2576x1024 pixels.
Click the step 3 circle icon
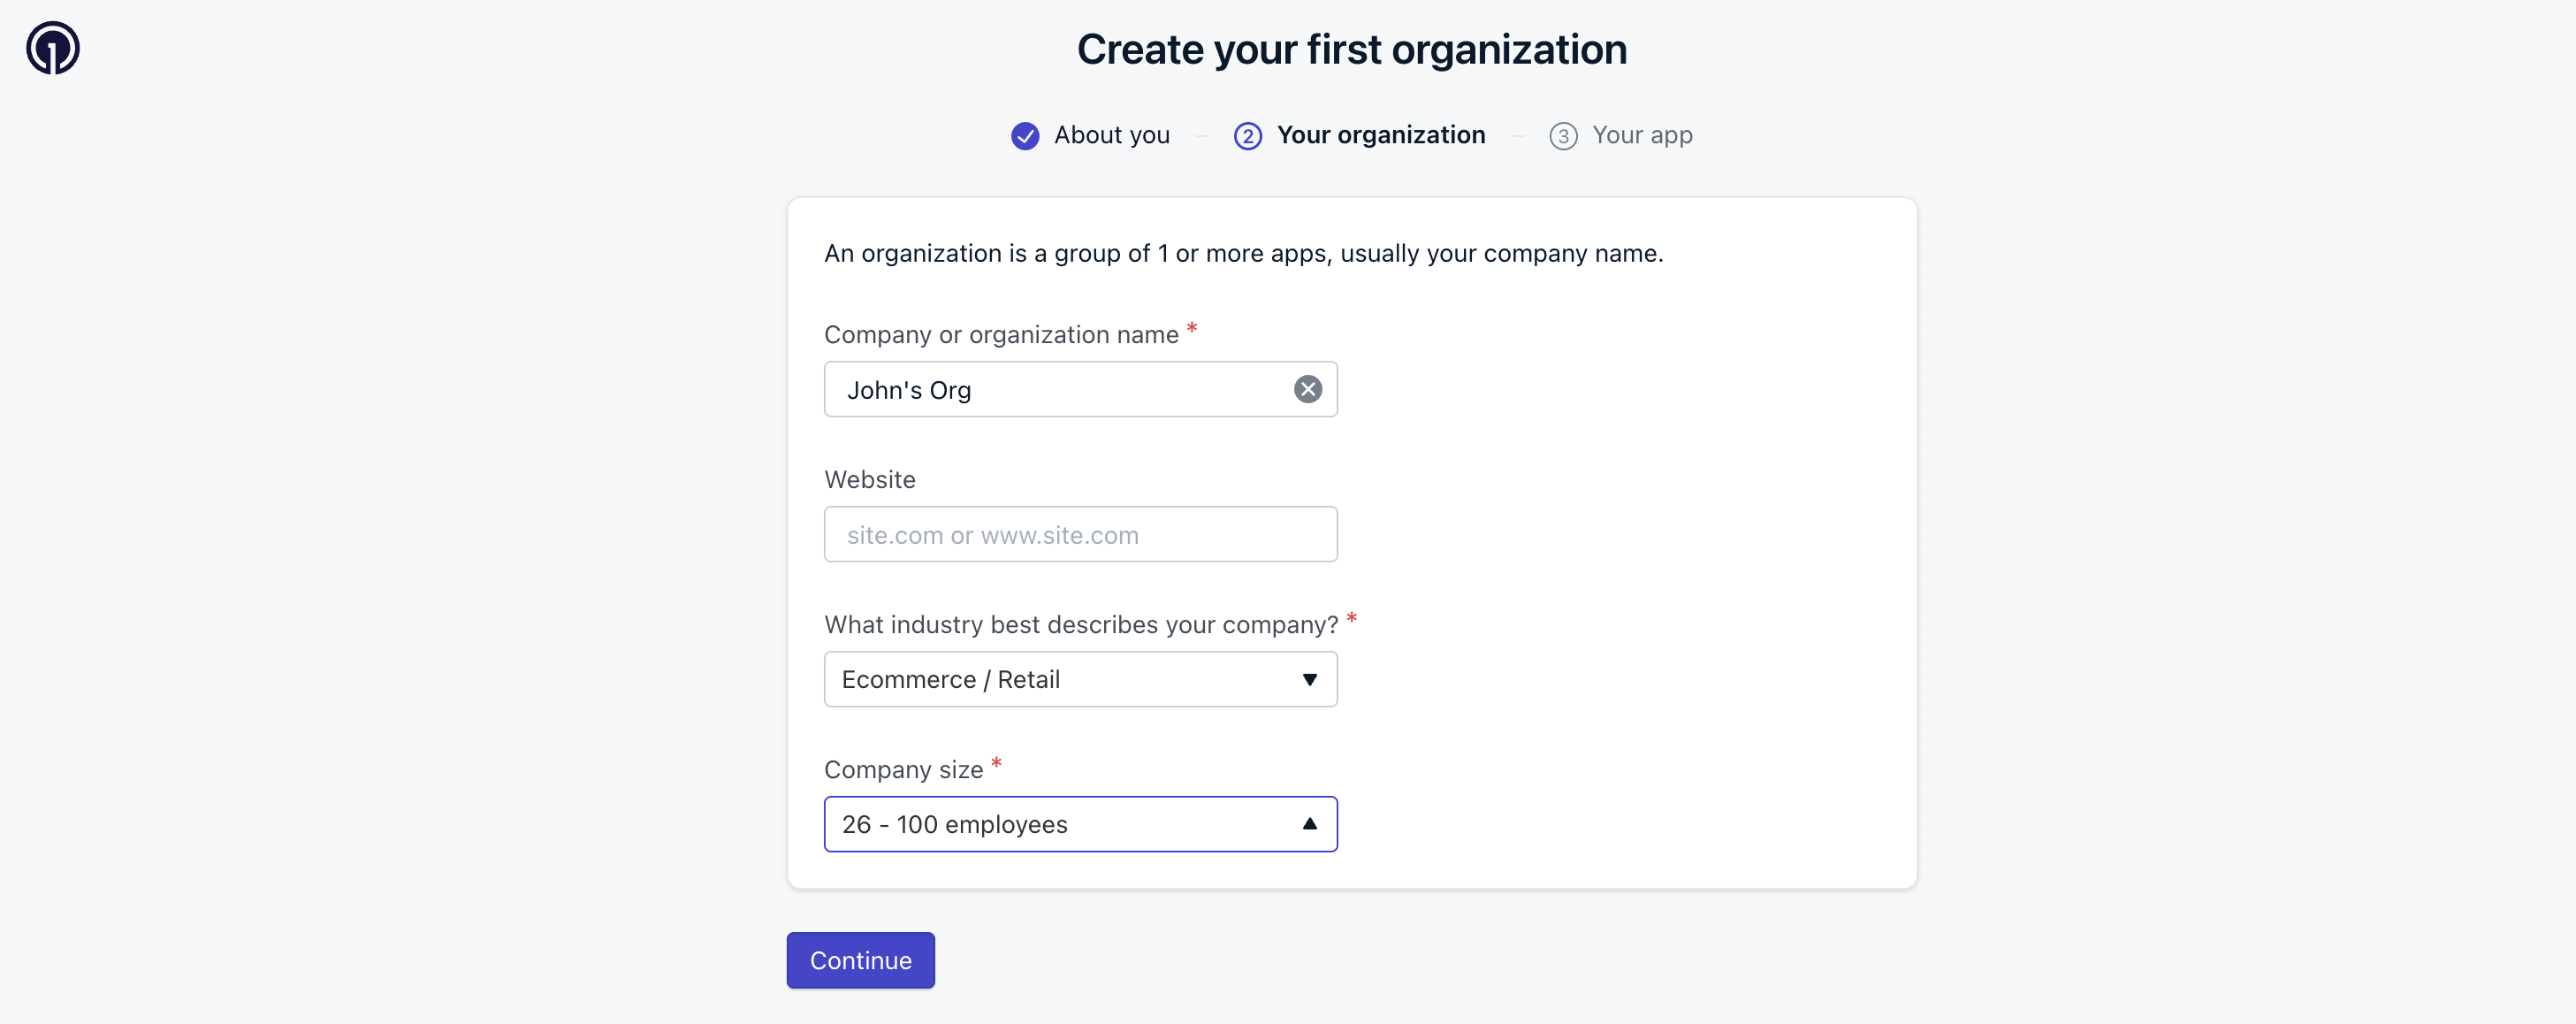click(x=1563, y=136)
